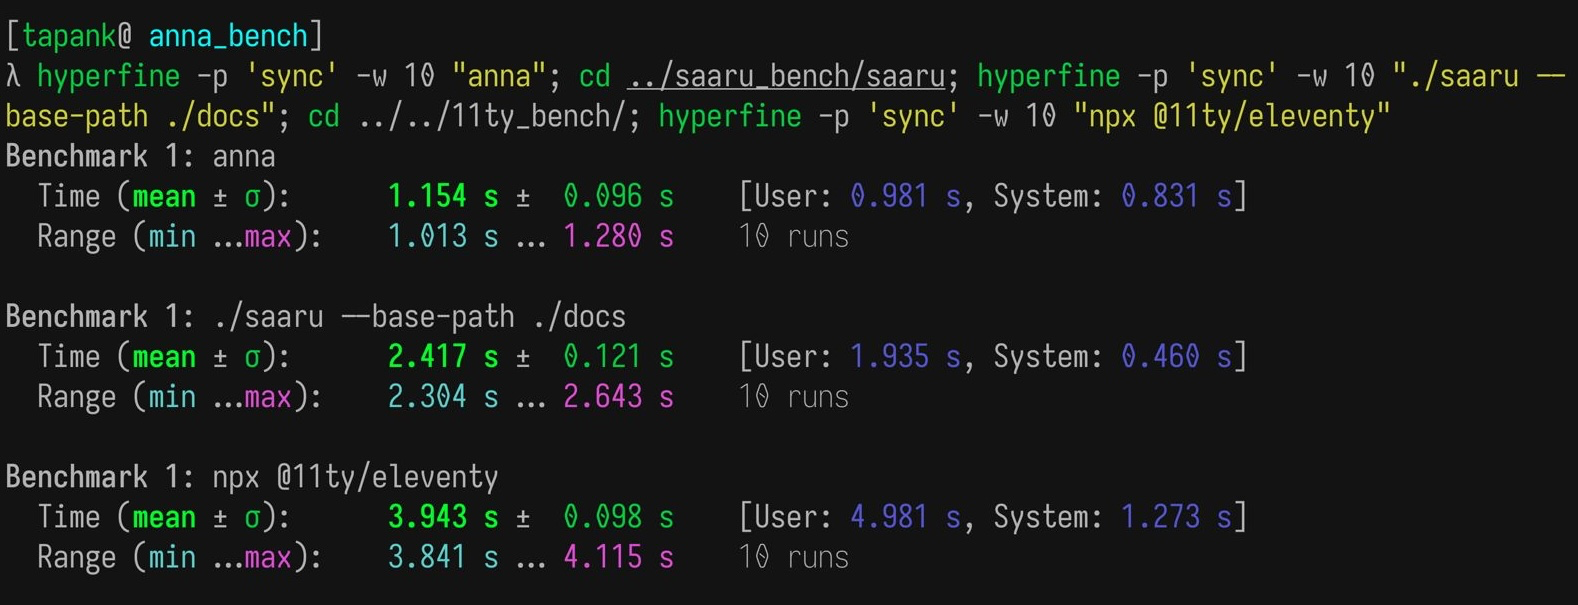Screen dimensions: 1578x605
Task: Click the max value '4.115 s'
Action: pyautogui.click(x=618, y=557)
